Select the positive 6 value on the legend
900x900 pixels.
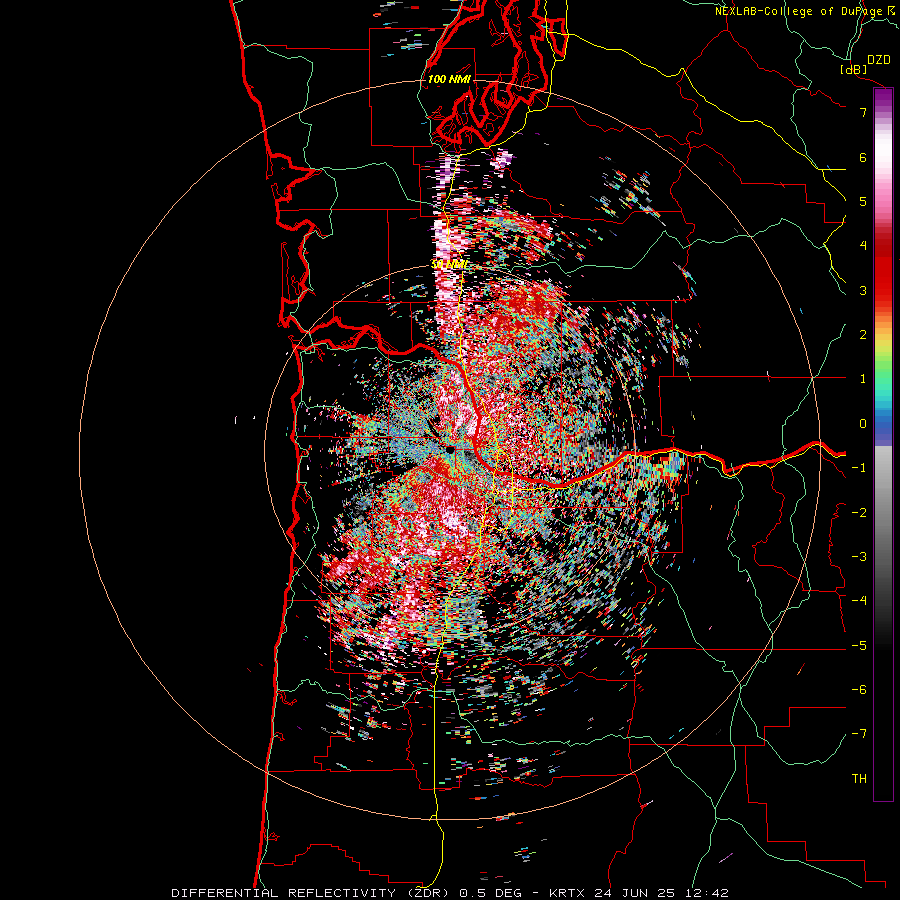pyautogui.click(x=863, y=157)
